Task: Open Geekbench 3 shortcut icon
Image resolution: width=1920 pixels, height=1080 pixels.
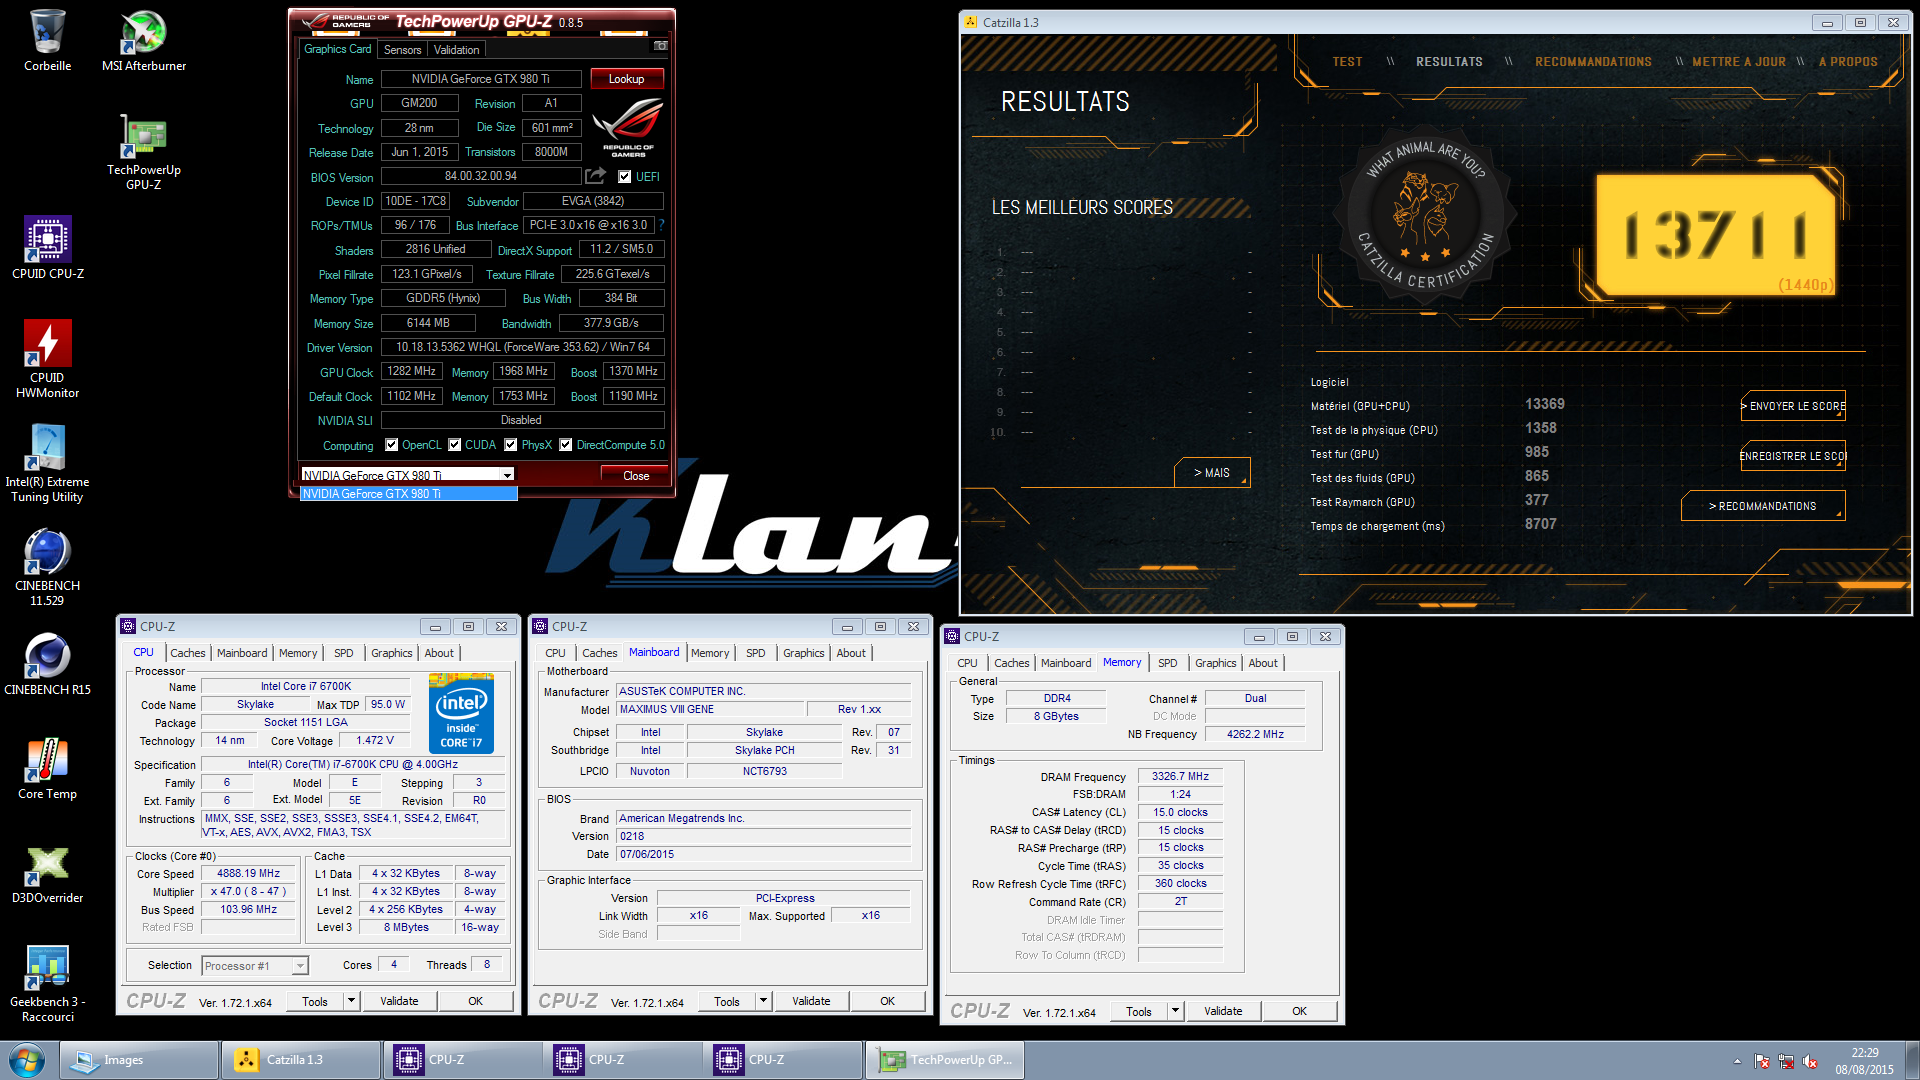Action: point(47,982)
